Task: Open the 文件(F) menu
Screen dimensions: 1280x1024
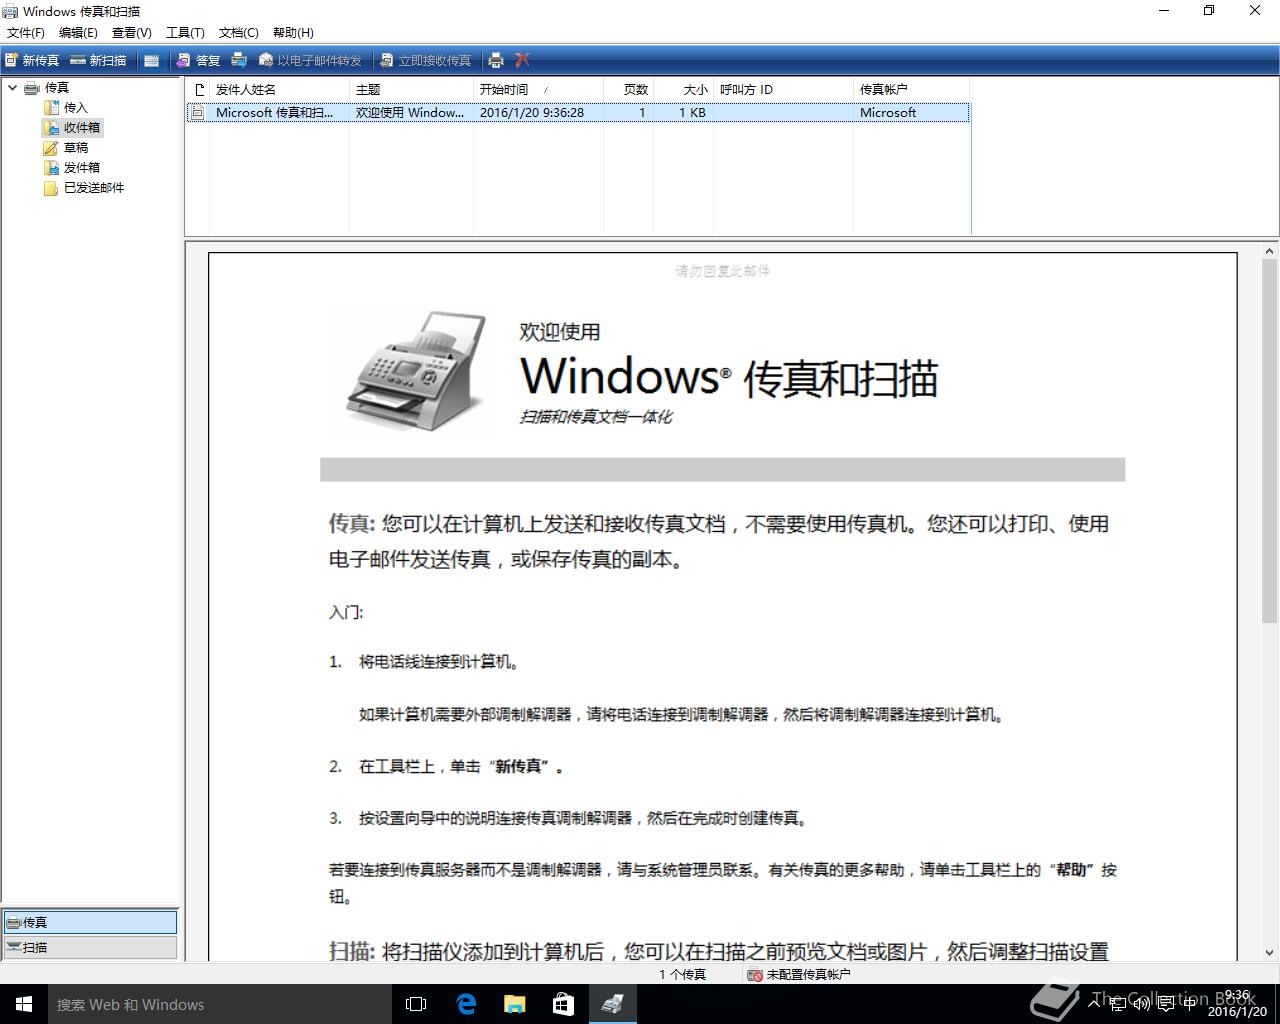Action: click(25, 32)
